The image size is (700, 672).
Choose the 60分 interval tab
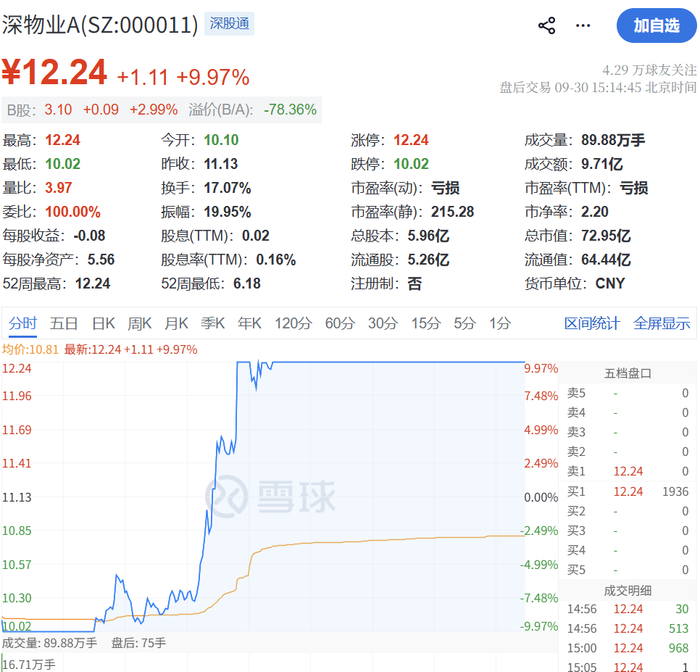click(x=340, y=323)
